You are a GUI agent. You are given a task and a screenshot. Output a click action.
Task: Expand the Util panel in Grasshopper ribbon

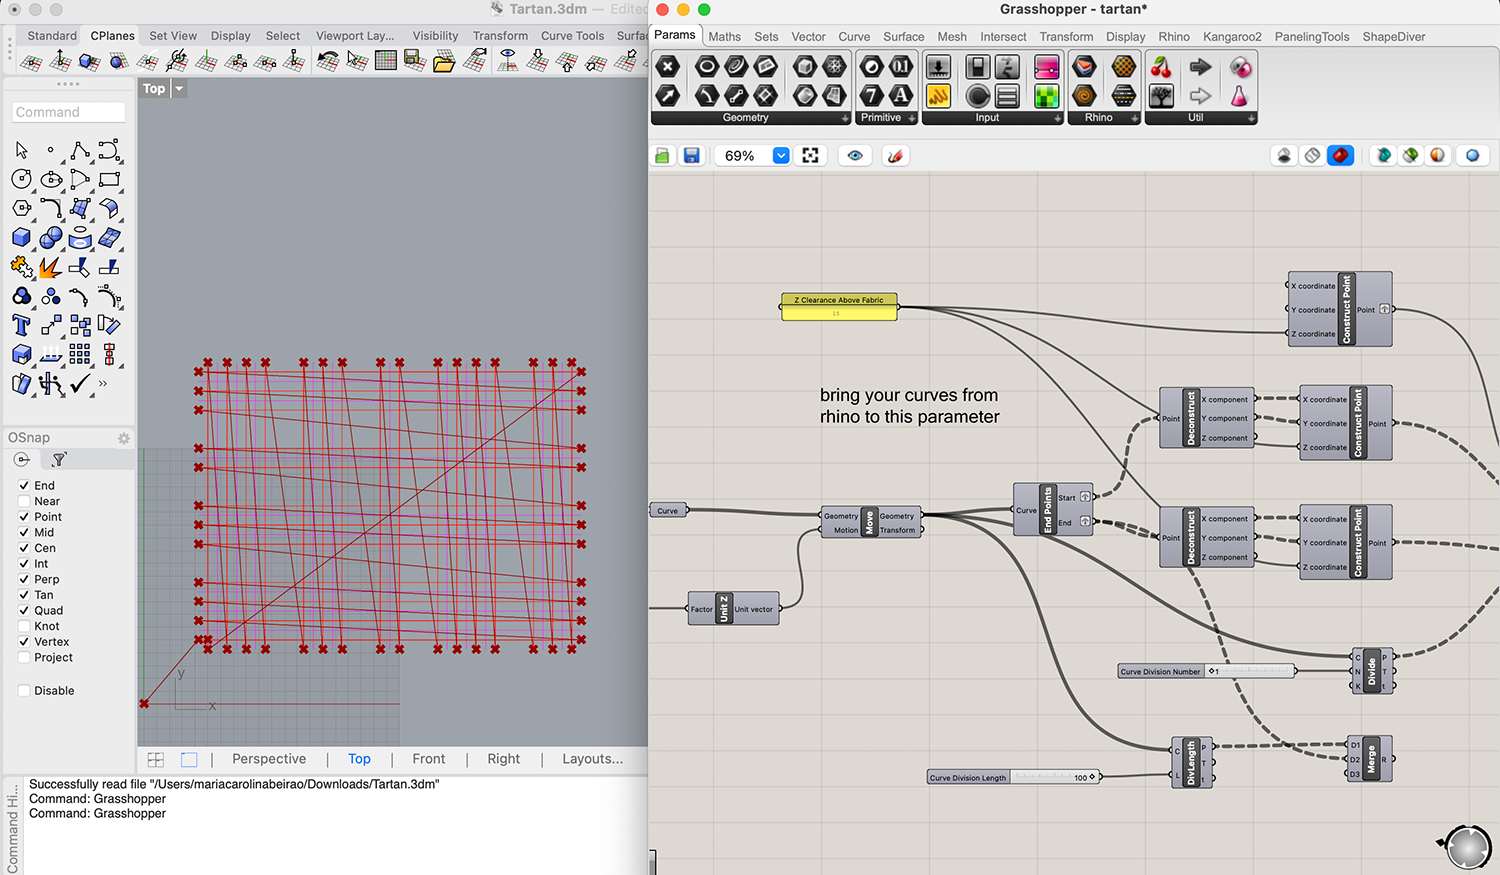point(1251,118)
